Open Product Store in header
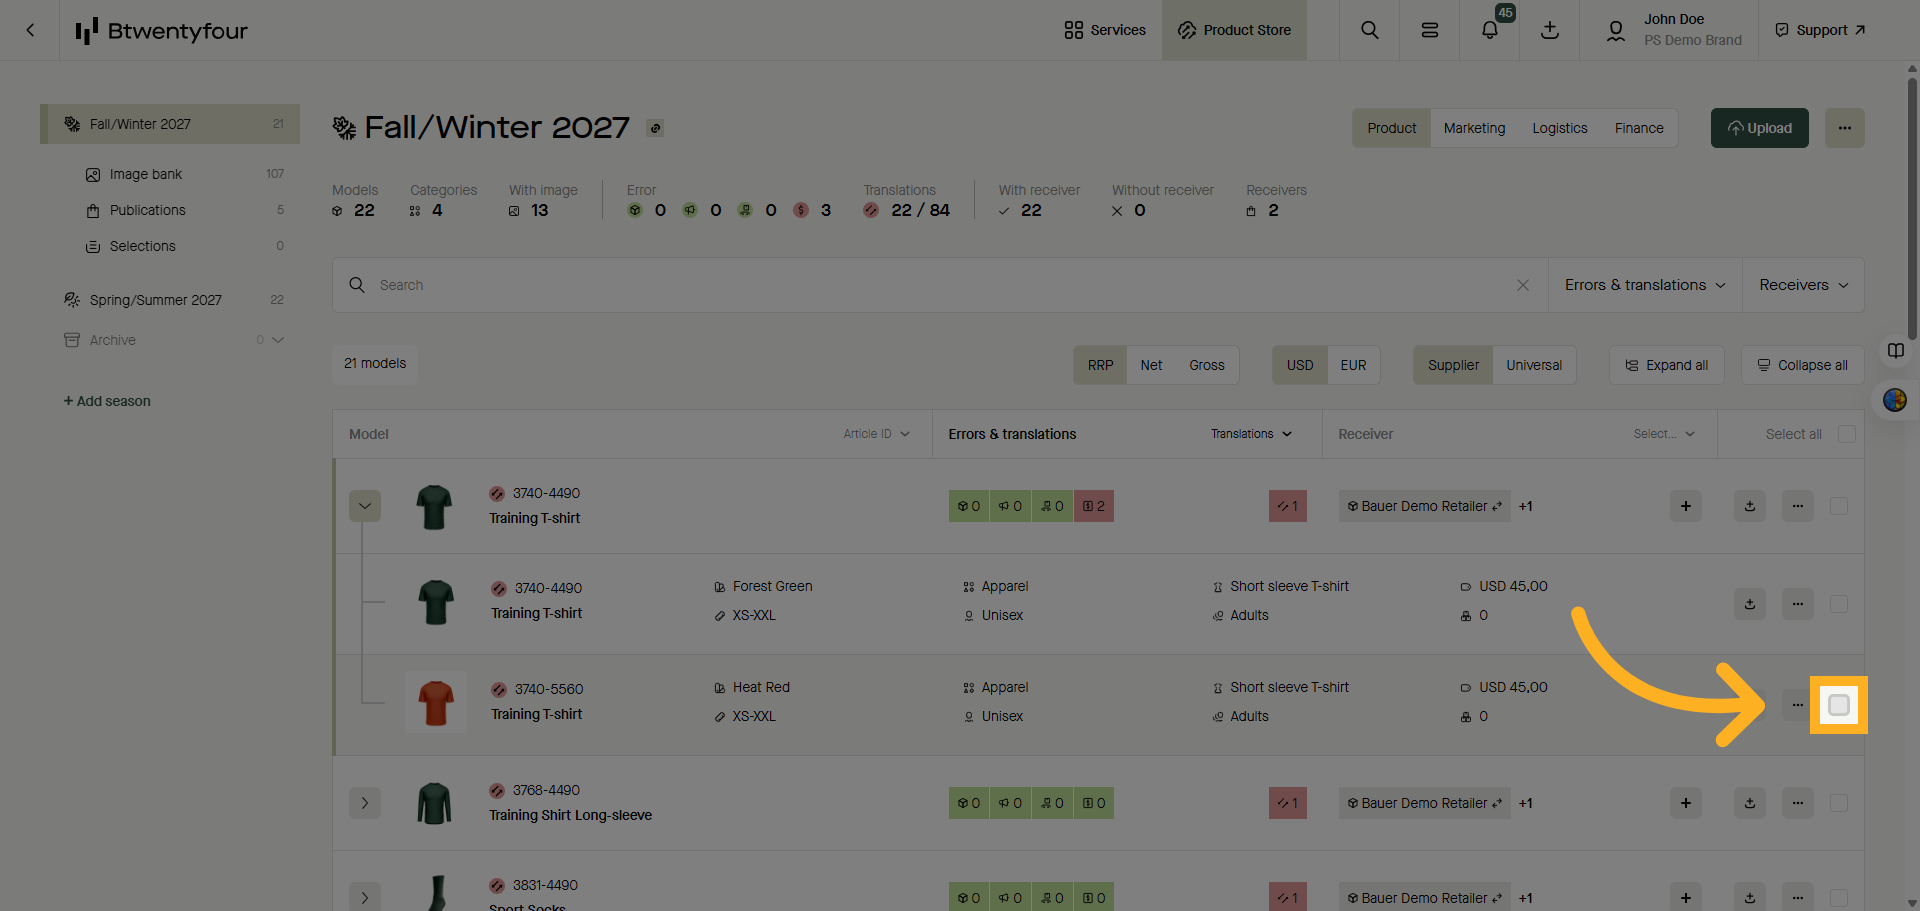This screenshot has height=911, width=1920. [x=1234, y=30]
